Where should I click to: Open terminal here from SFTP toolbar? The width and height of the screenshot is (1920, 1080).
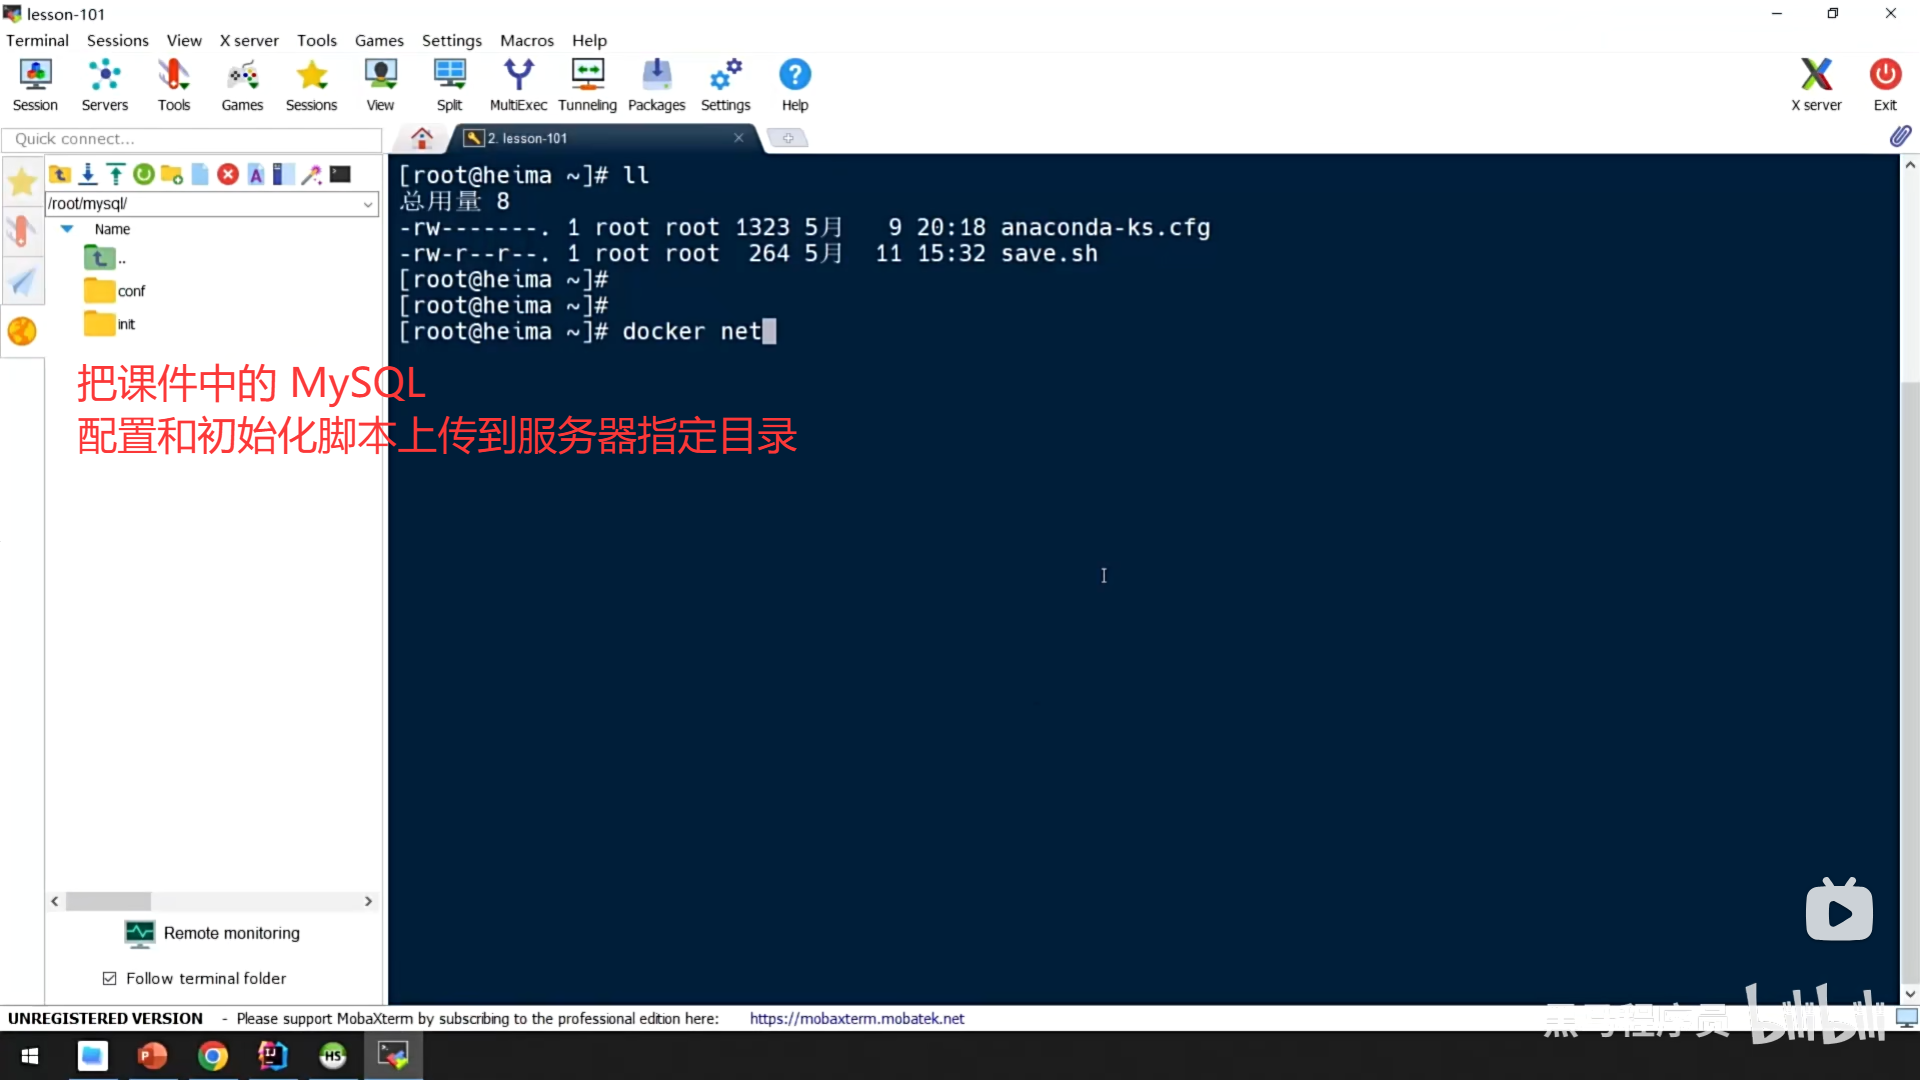341,175
